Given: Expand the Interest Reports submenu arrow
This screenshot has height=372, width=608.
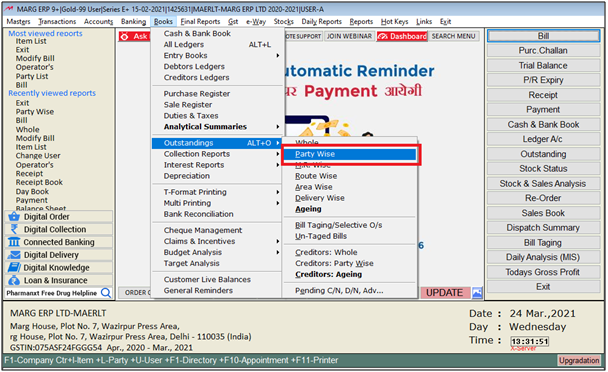Looking at the screenshot, I should (x=278, y=165).
